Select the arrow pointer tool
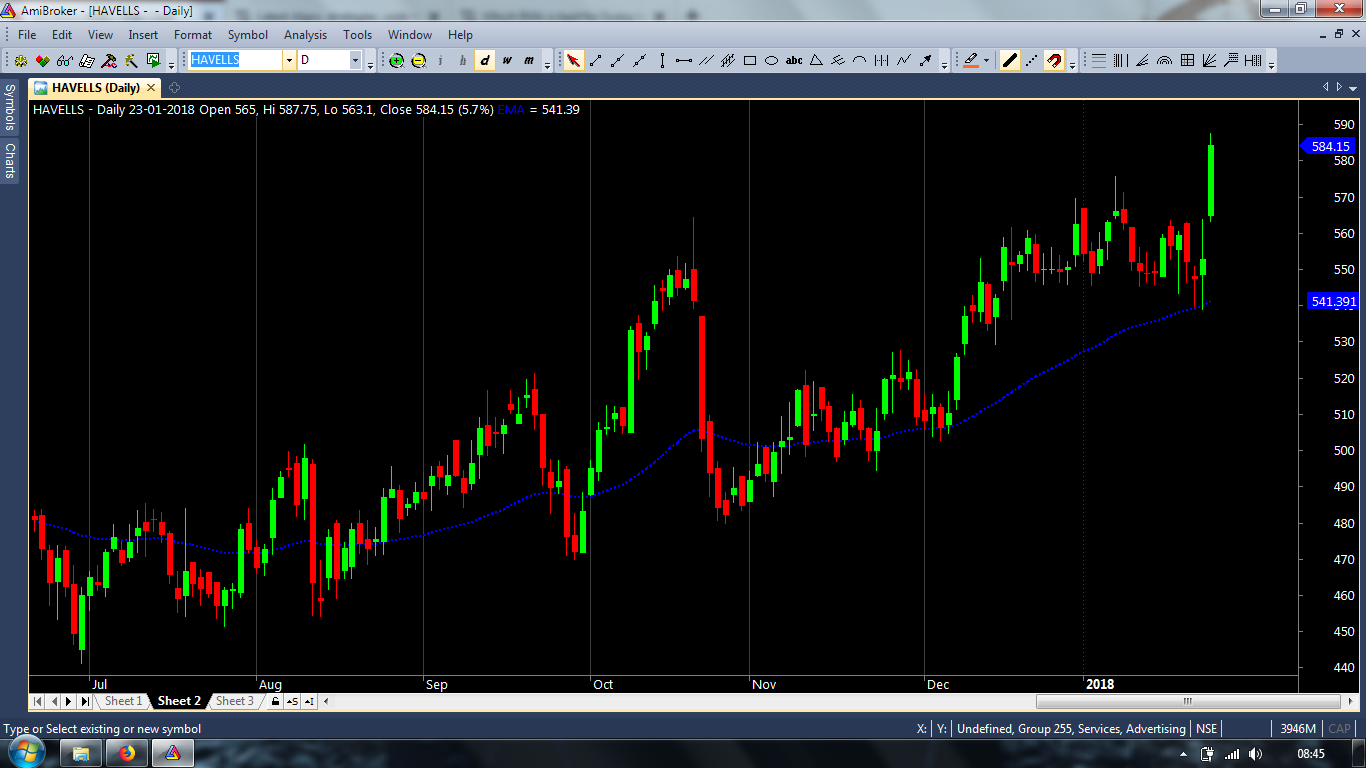Image resolution: width=1366 pixels, height=768 pixels. pyautogui.click(x=574, y=60)
